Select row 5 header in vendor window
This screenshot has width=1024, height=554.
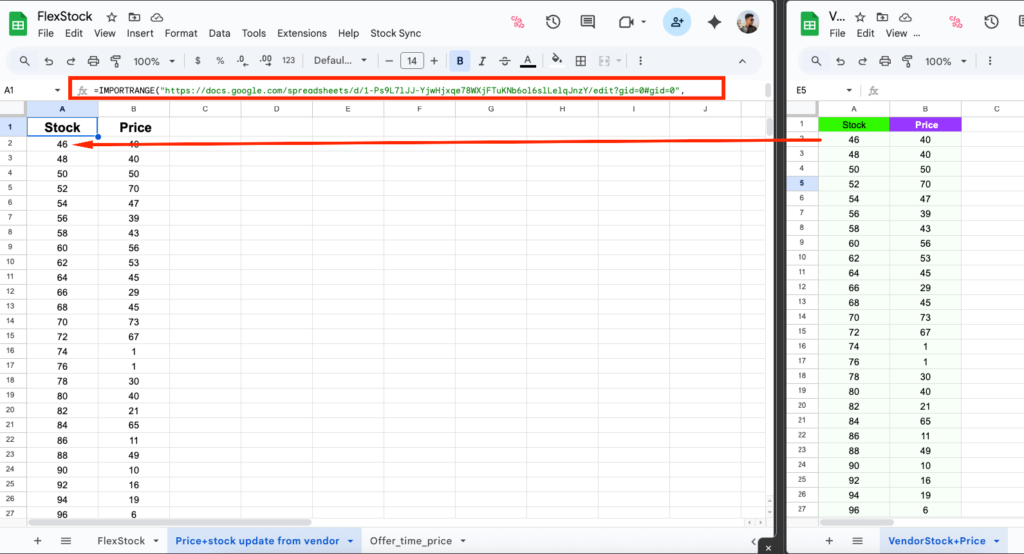point(802,184)
